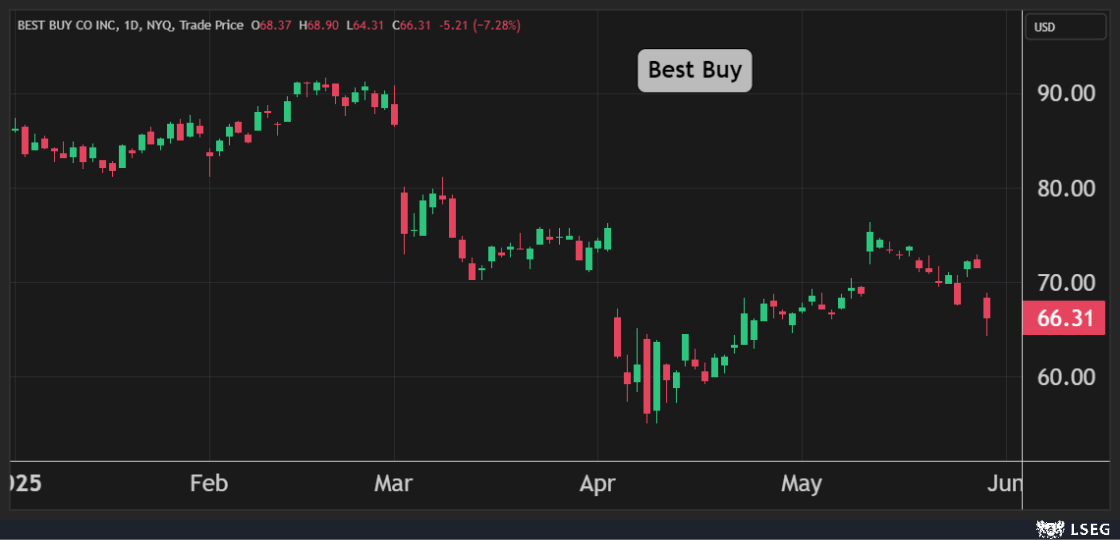Select the 66.31 current price tag

tap(1063, 319)
